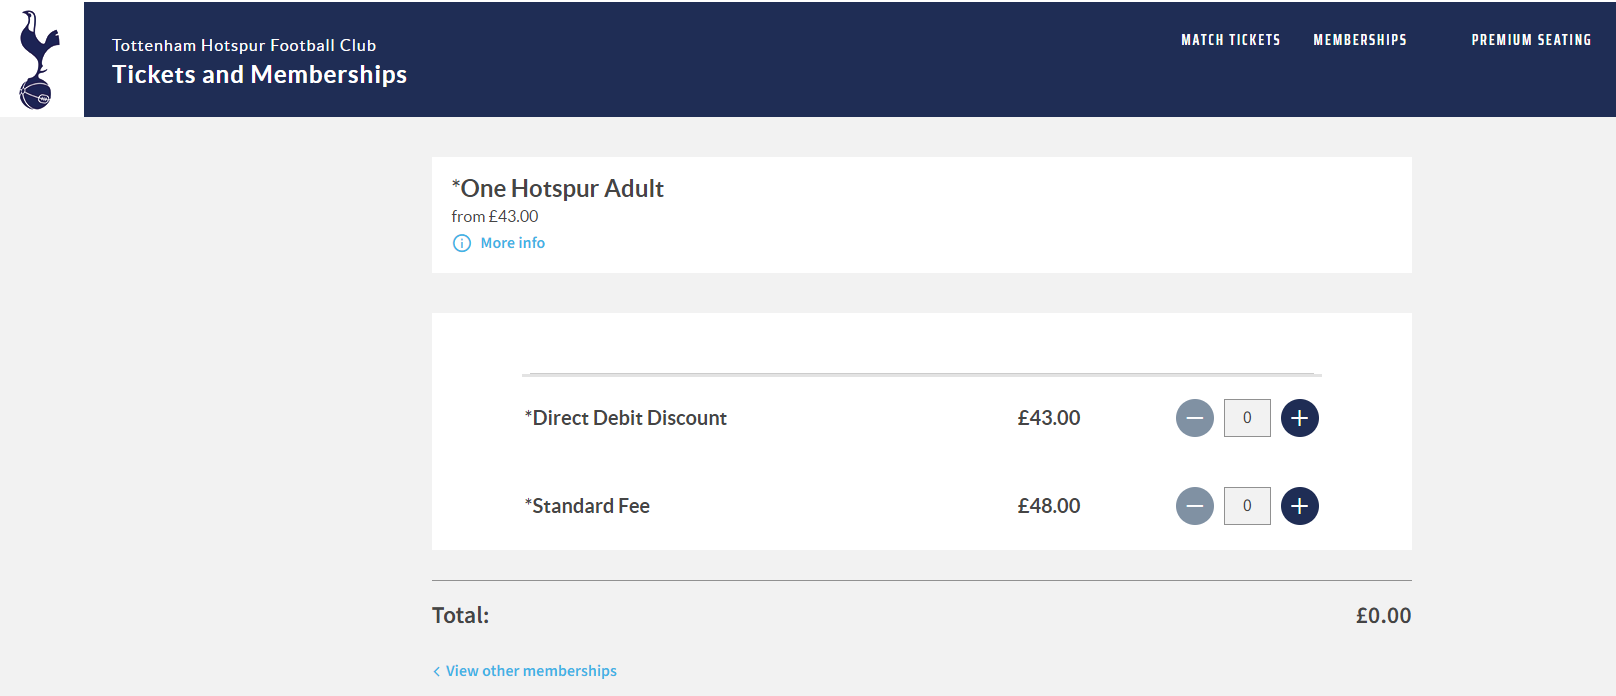Select the Match Tickets navigation item
1616x696 pixels.
pyautogui.click(x=1230, y=40)
